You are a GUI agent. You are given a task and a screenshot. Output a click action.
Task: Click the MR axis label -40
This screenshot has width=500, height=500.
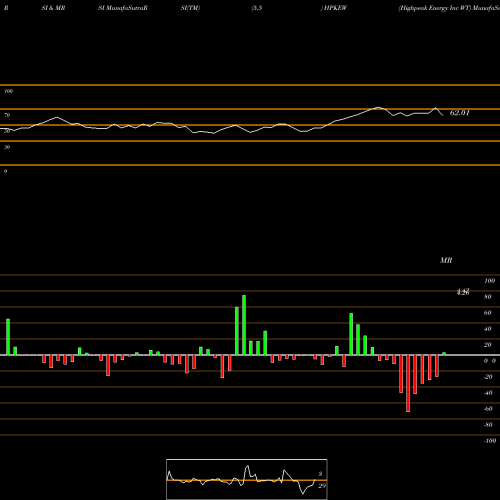[x=488, y=393]
